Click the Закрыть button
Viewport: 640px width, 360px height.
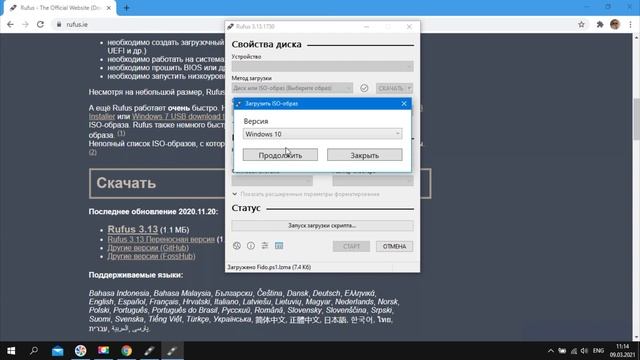(x=364, y=155)
